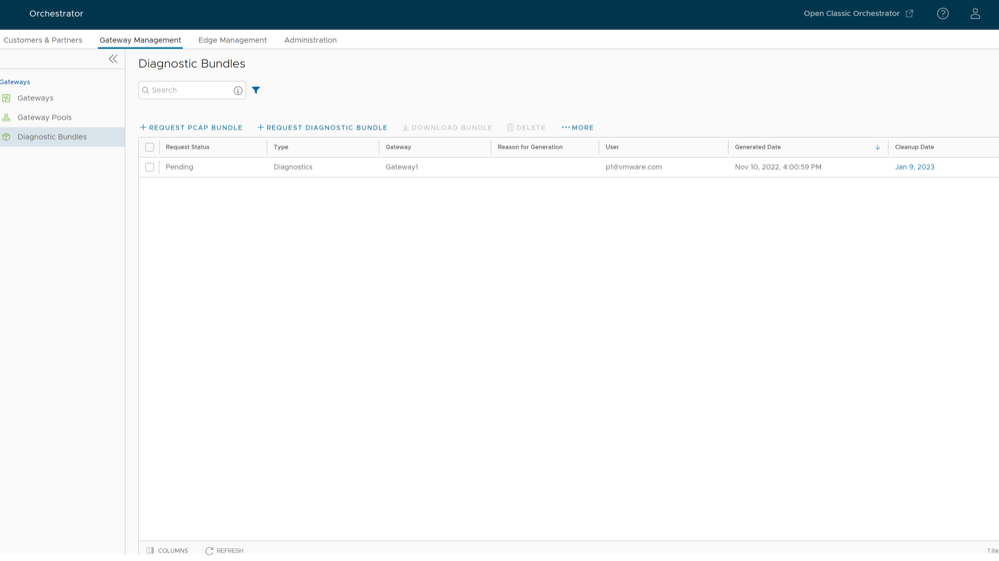Click the filter funnel icon
The height and width of the screenshot is (561, 999).
pyautogui.click(x=256, y=90)
